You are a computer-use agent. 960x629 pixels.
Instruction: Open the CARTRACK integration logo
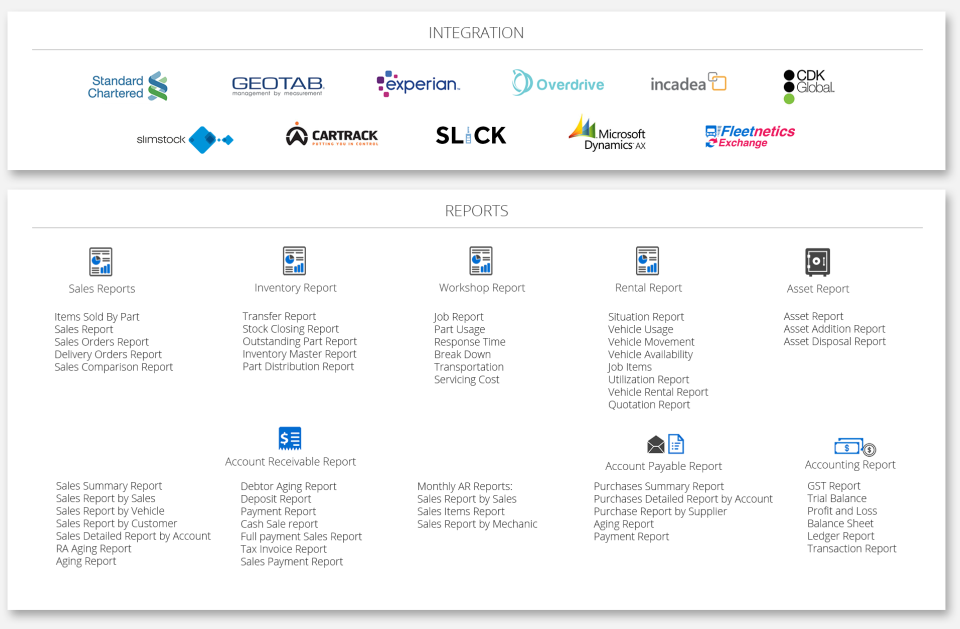[x=333, y=135]
